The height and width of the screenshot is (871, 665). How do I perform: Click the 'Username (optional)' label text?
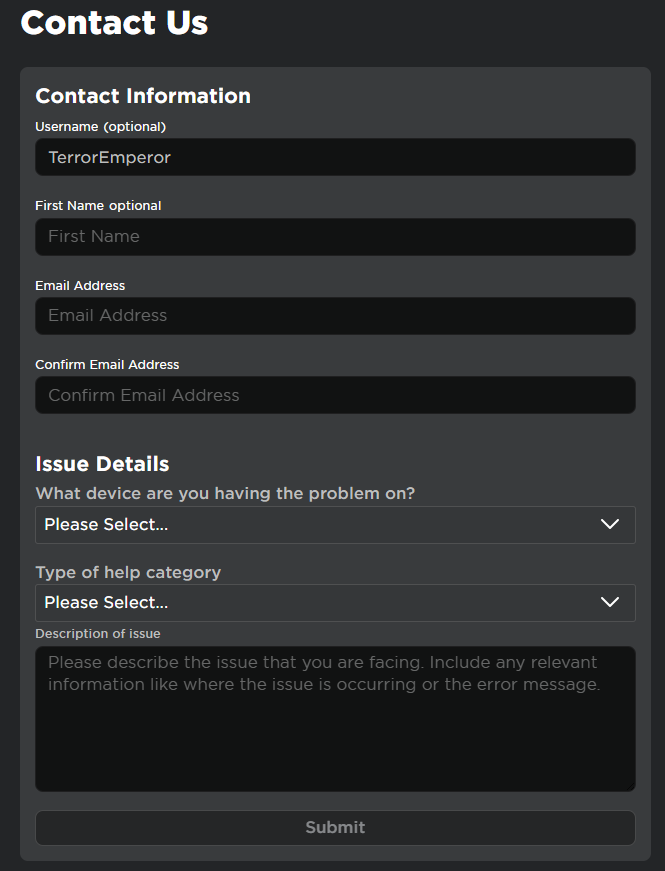[x=100, y=126]
